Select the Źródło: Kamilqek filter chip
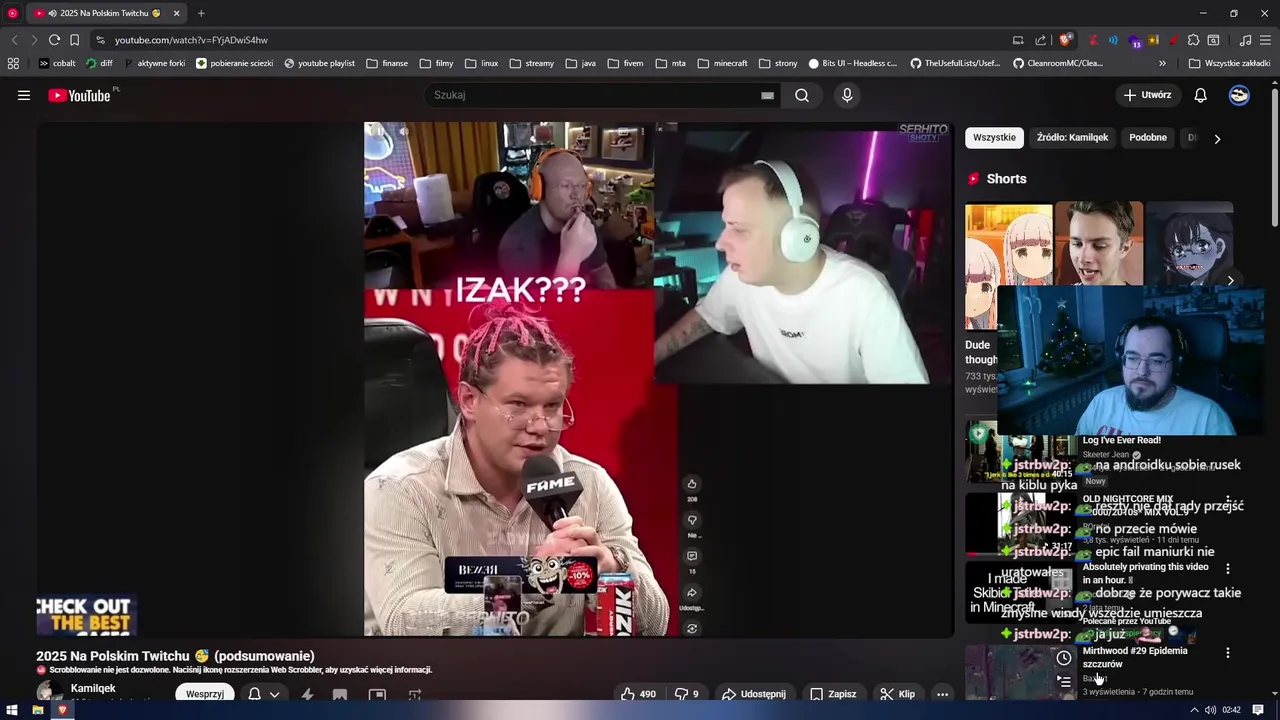Viewport: 1280px width, 720px height. pyautogui.click(x=1072, y=138)
